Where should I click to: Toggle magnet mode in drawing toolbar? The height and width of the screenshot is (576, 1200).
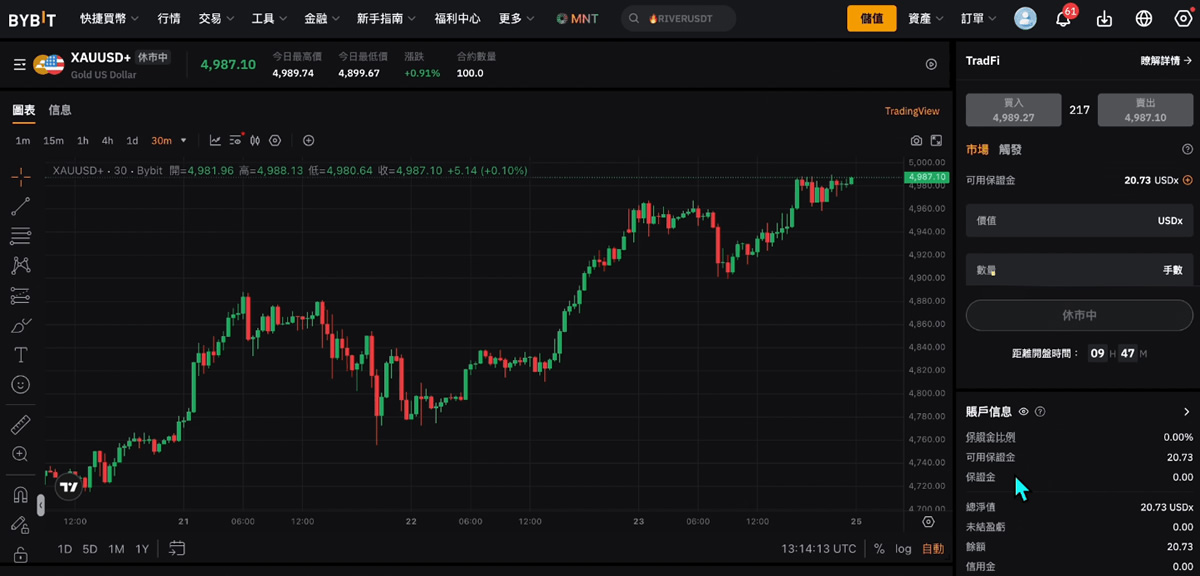[20, 495]
